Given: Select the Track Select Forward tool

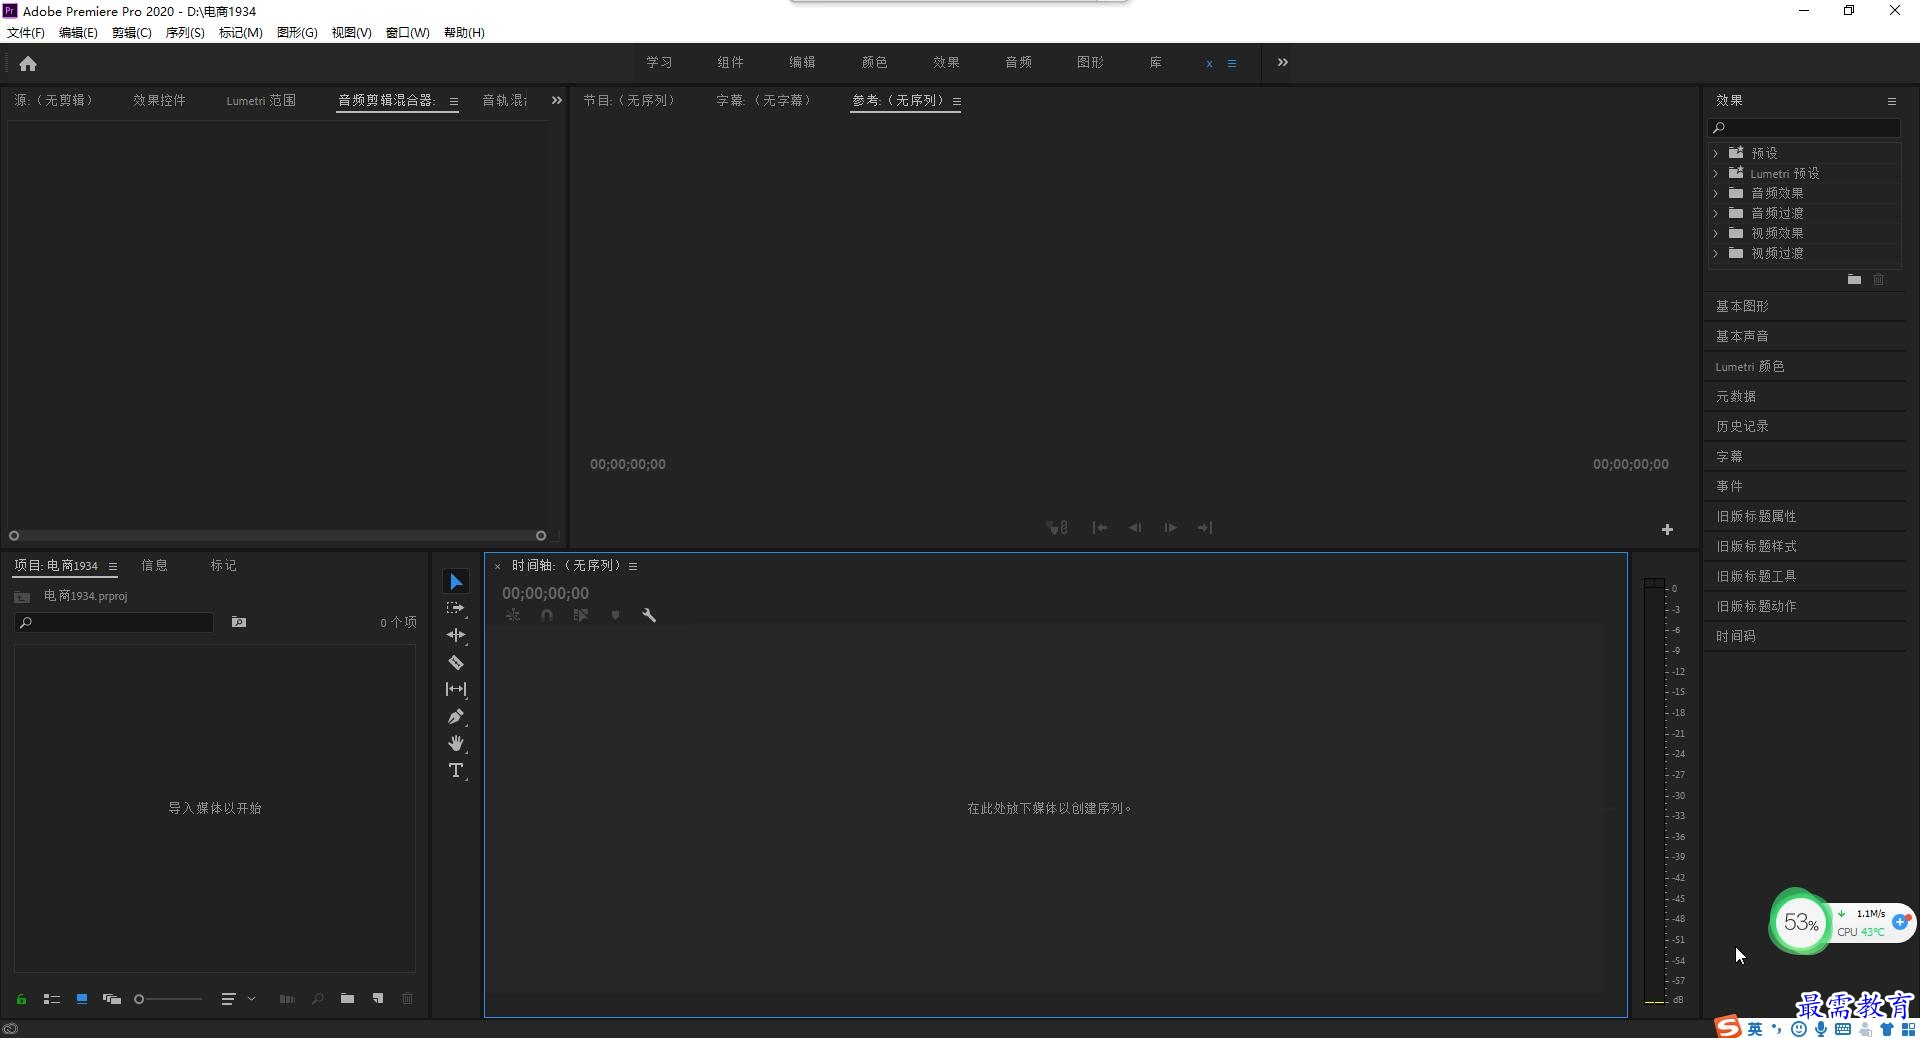Looking at the screenshot, I should click(x=456, y=608).
